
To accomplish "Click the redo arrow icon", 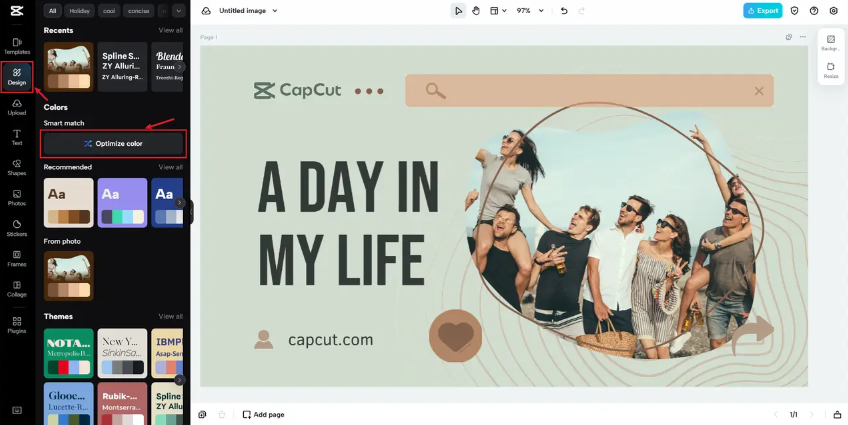I will click(581, 11).
